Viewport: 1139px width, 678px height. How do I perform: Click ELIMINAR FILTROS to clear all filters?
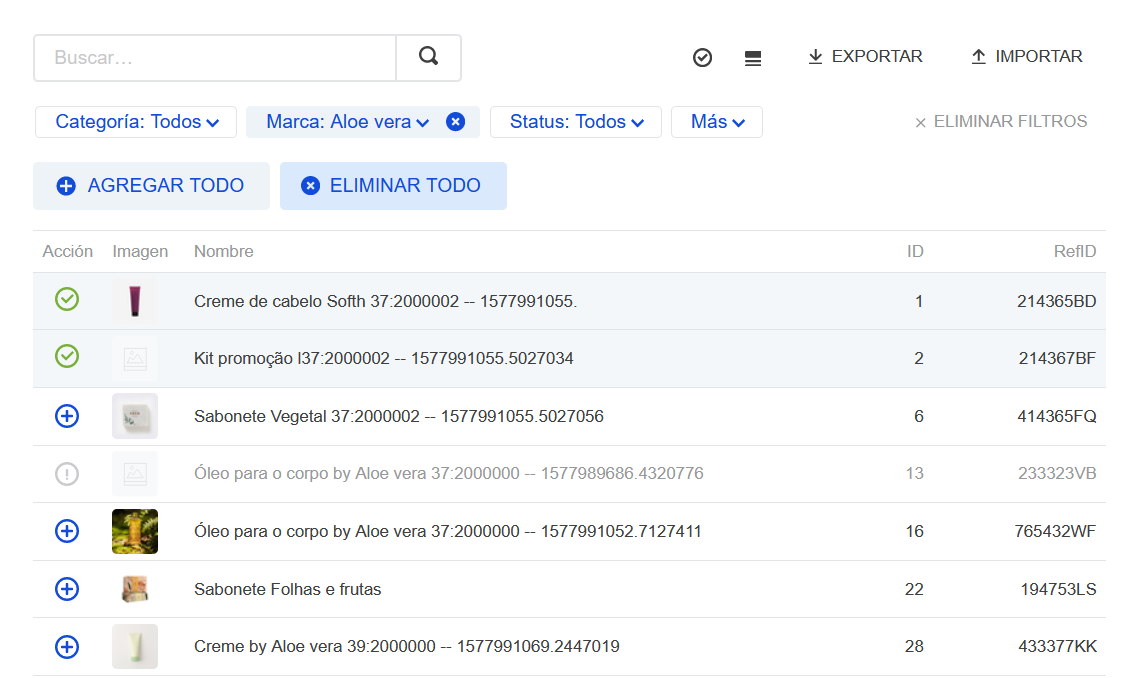pyautogui.click(x=1000, y=121)
